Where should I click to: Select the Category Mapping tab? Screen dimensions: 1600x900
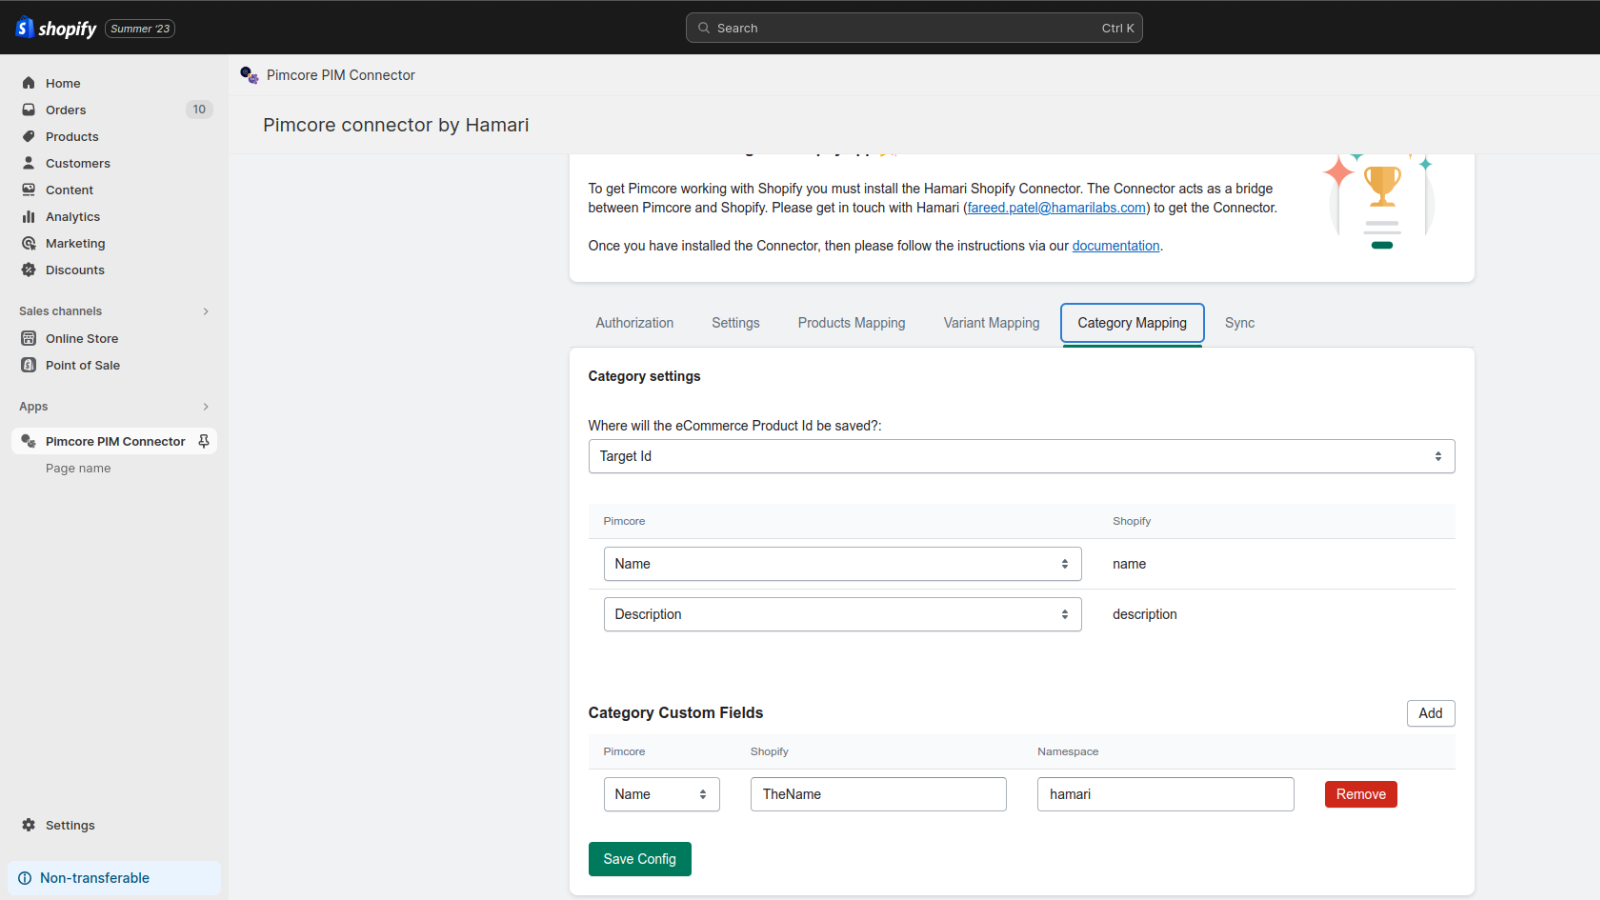(1132, 323)
